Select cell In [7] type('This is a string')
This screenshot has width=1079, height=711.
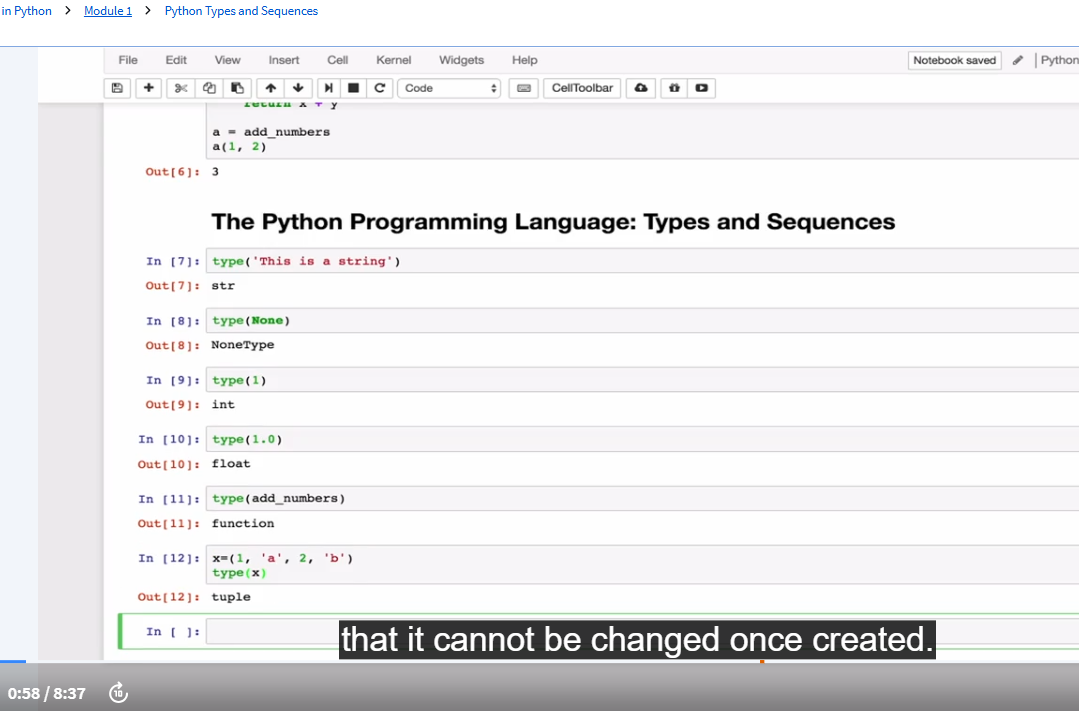(642, 261)
